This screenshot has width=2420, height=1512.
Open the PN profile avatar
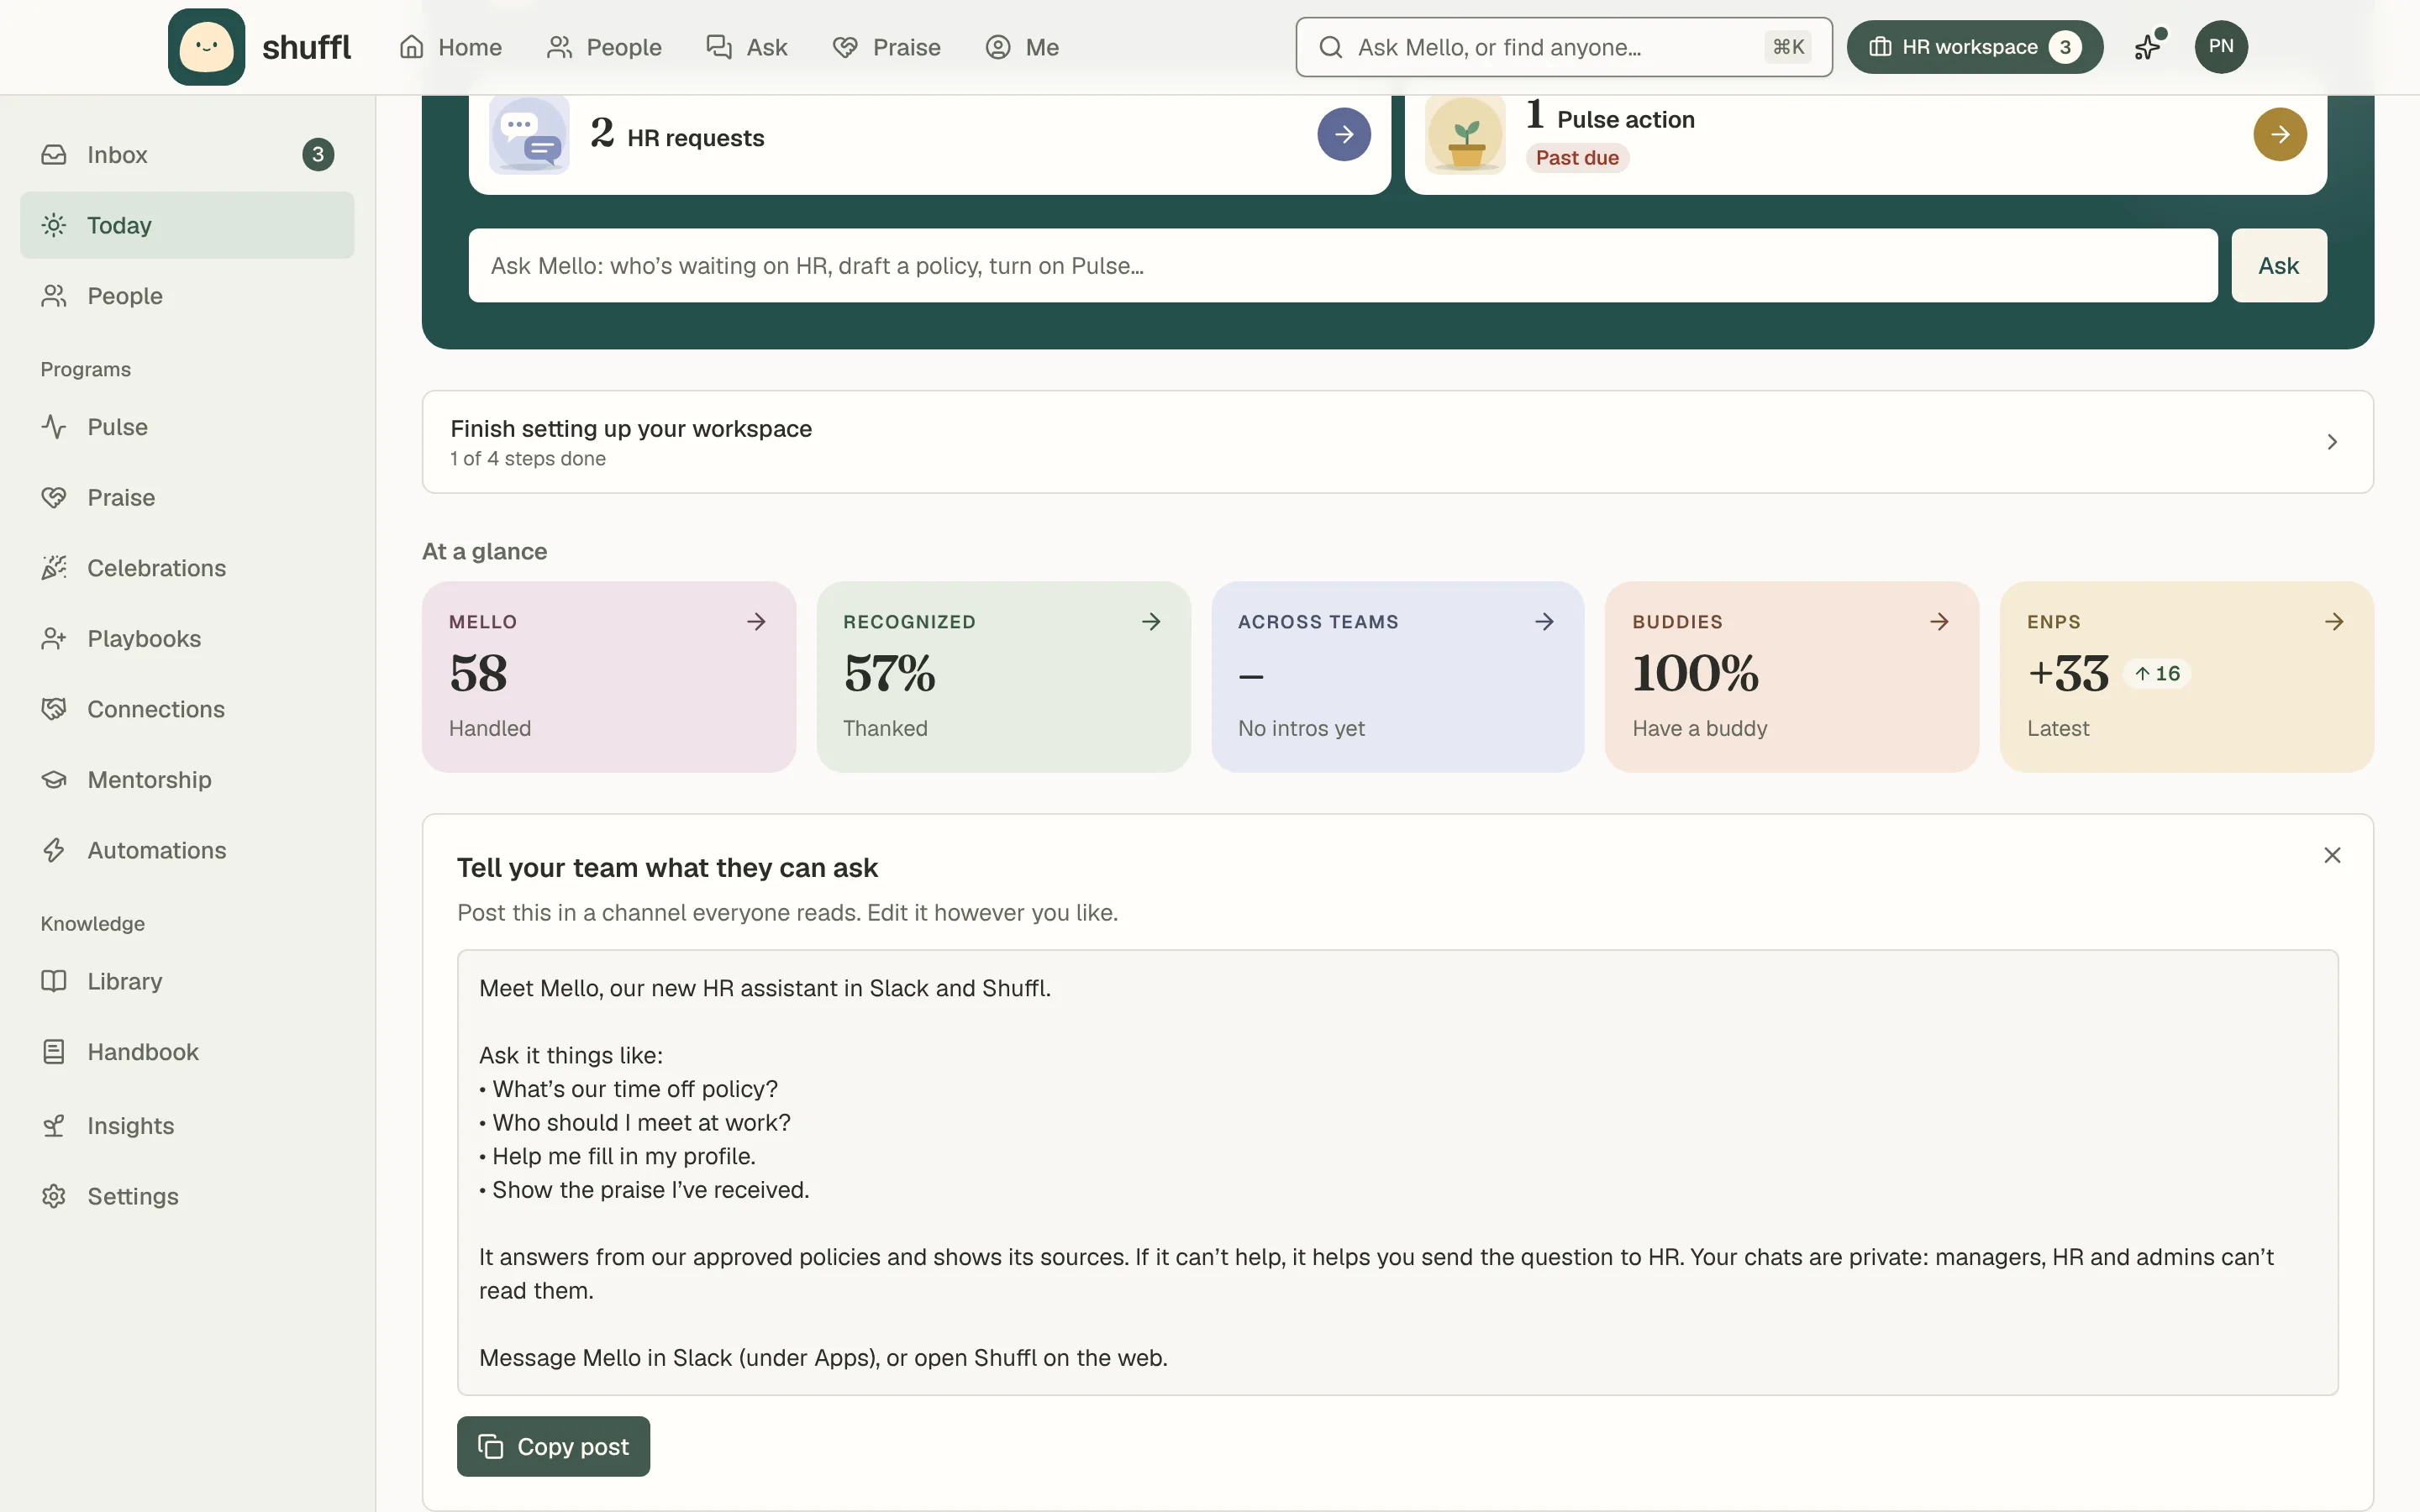(2221, 47)
